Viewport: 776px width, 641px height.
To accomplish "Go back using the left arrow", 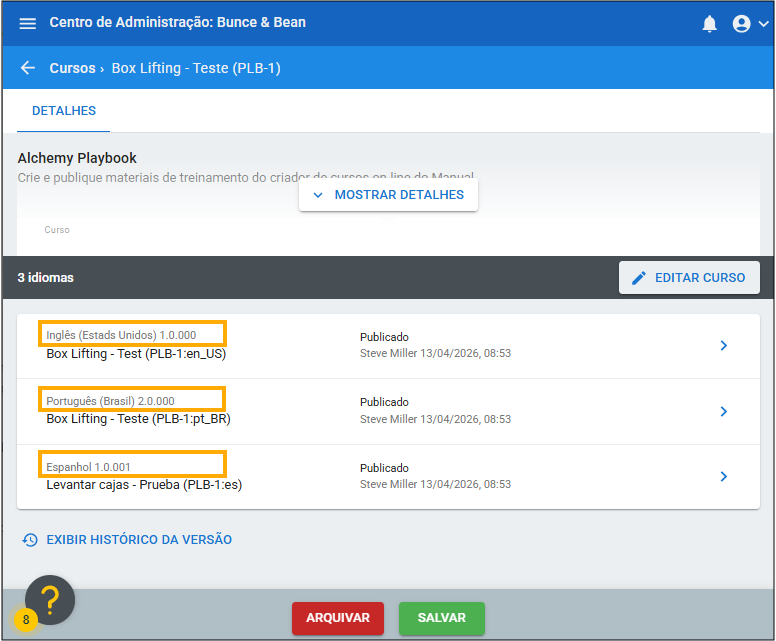I will click(x=27, y=68).
